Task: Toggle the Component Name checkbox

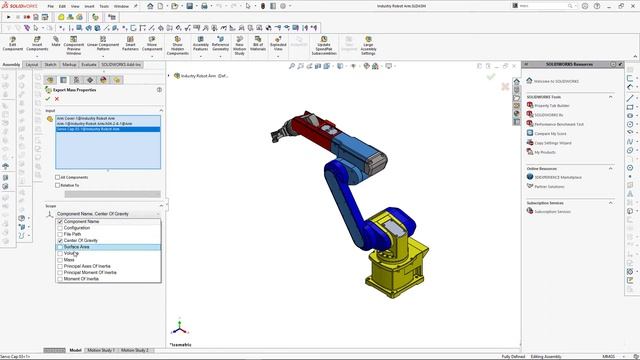Action: click(x=60, y=222)
